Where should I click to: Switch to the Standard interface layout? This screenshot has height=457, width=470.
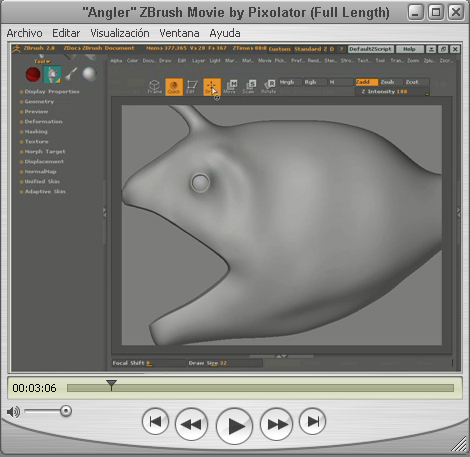(x=307, y=49)
